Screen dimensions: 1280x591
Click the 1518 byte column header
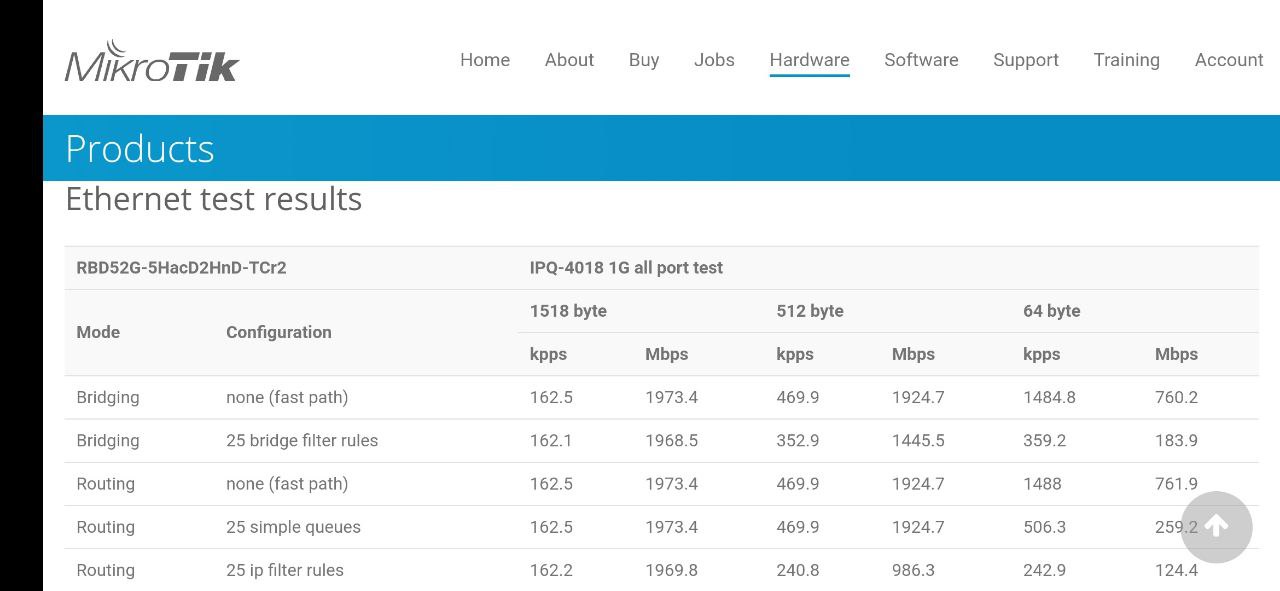pos(568,311)
